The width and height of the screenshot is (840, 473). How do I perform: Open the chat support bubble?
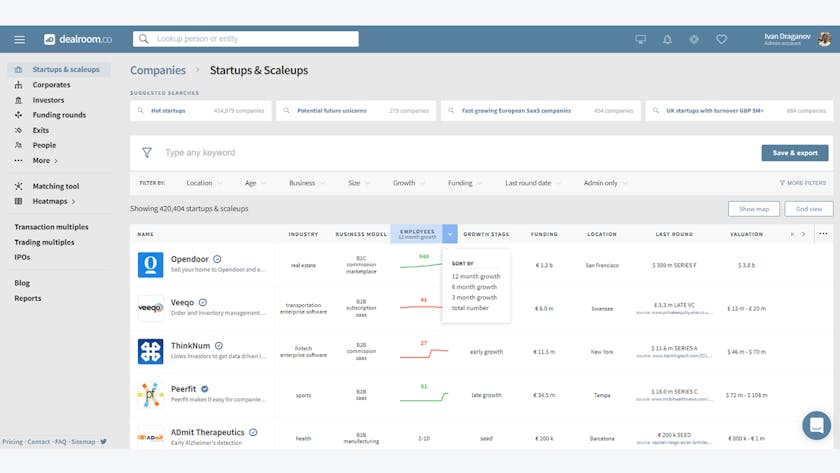click(x=816, y=425)
